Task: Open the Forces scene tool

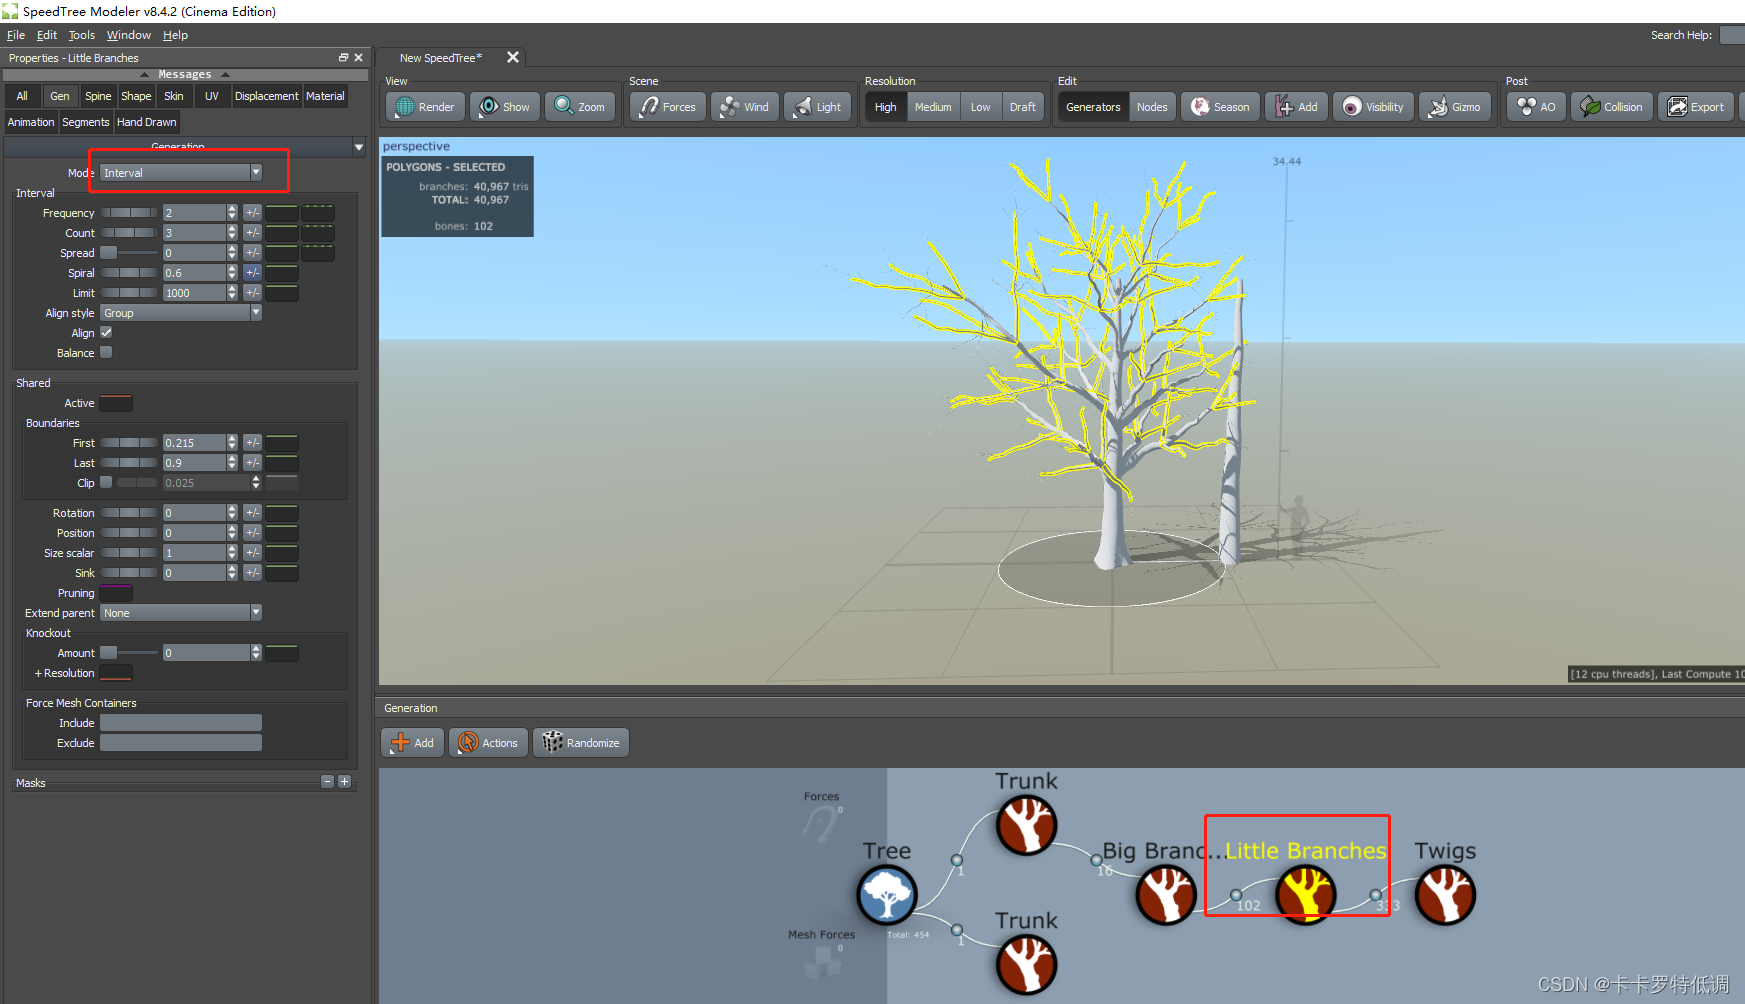Action: click(x=668, y=107)
